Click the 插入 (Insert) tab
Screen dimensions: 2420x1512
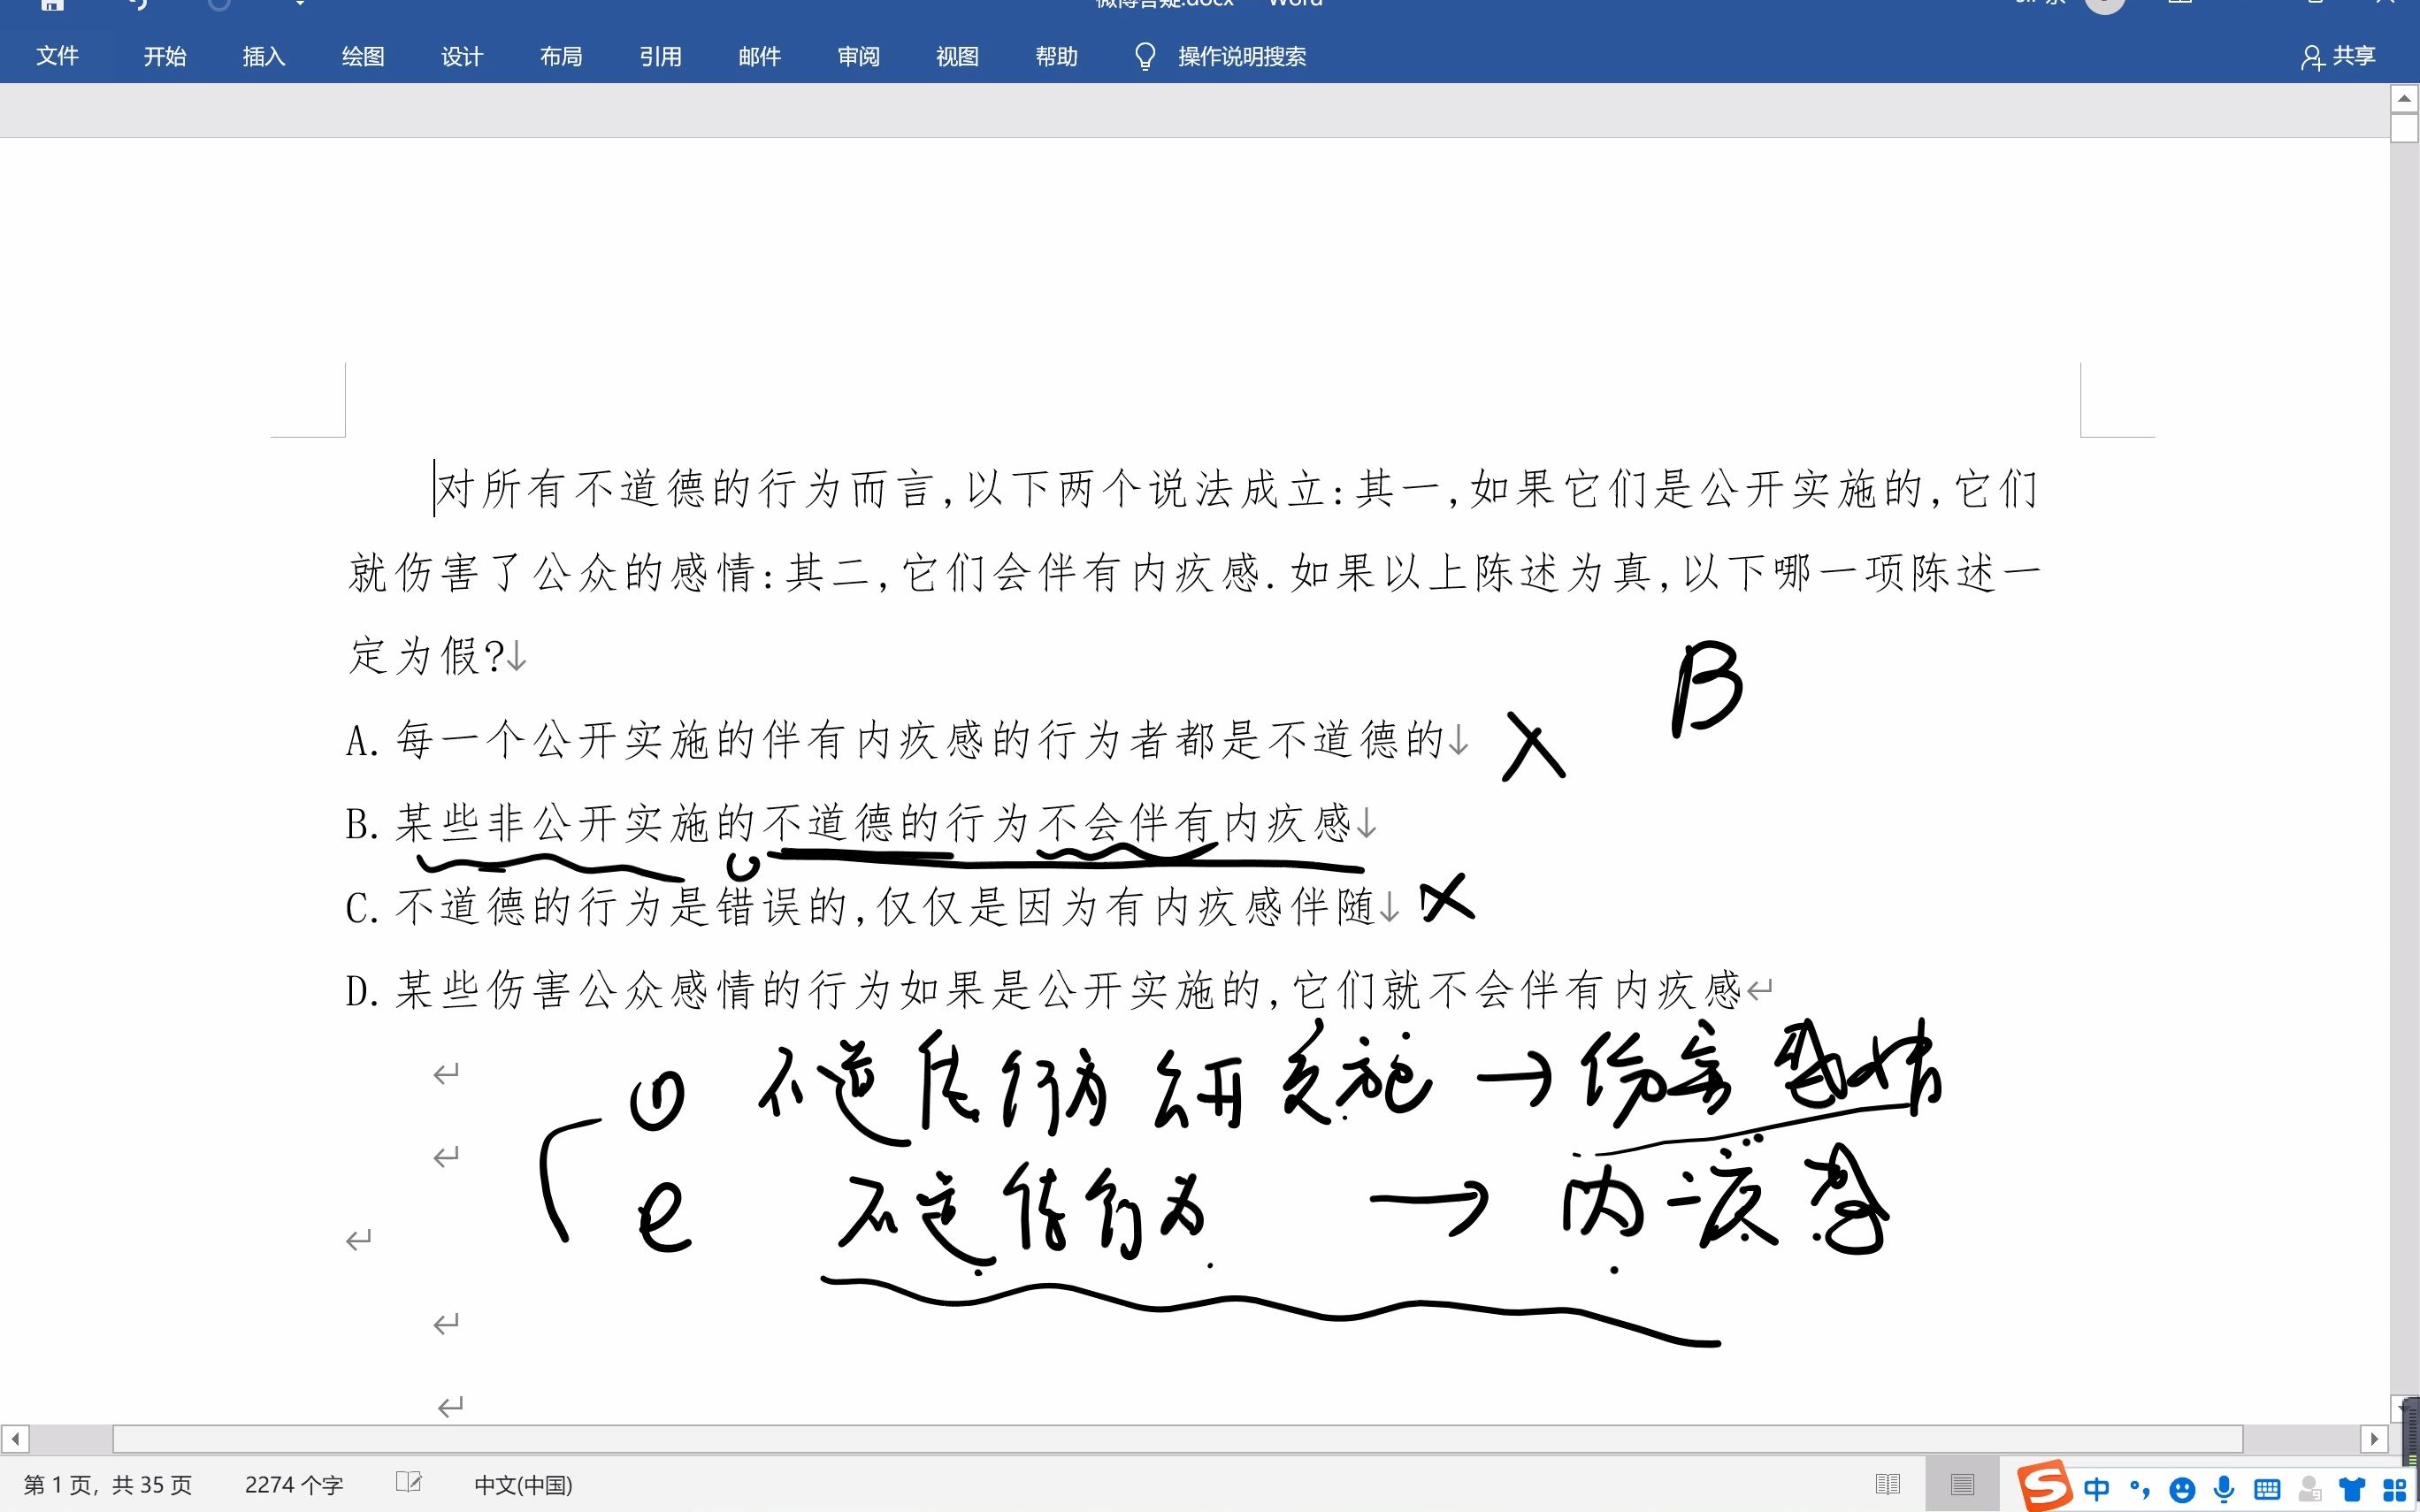(263, 56)
